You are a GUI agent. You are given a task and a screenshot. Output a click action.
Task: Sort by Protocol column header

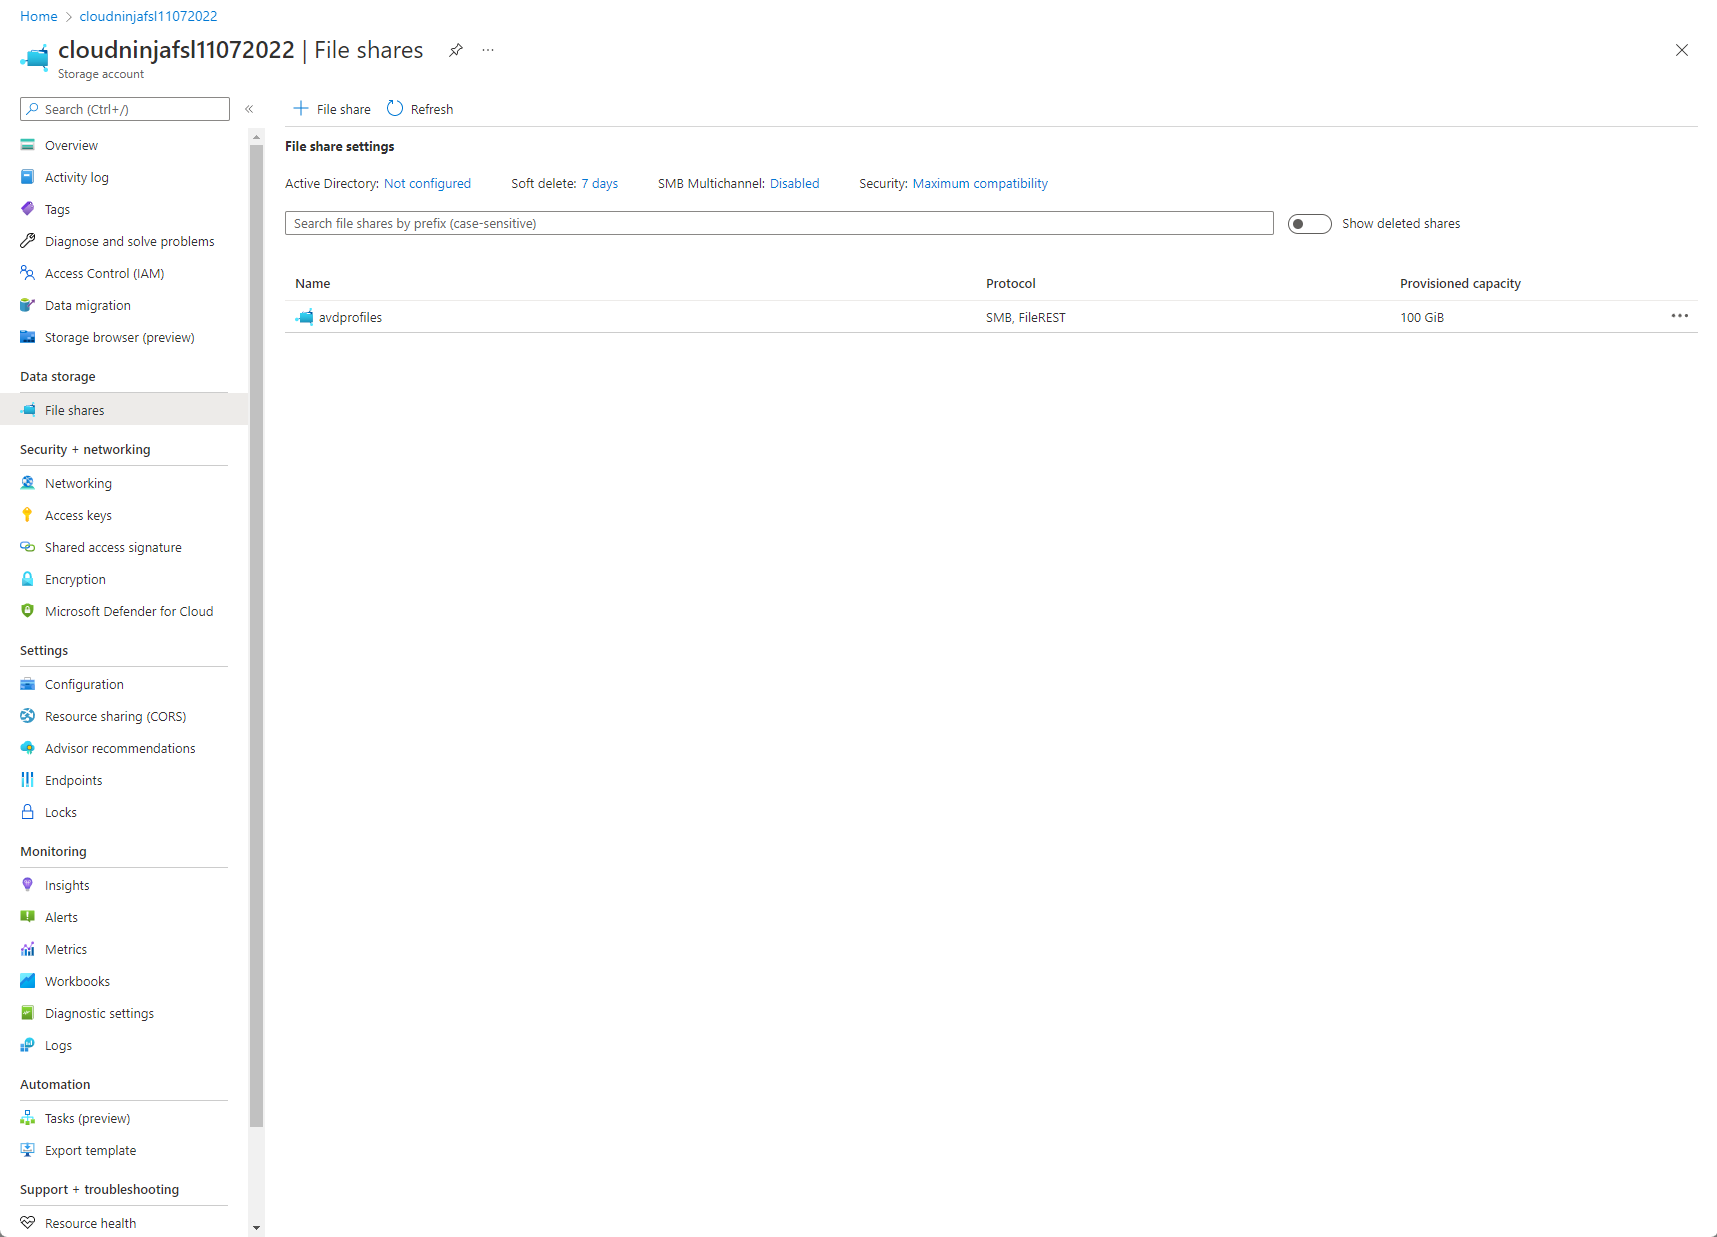pos(1011,284)
